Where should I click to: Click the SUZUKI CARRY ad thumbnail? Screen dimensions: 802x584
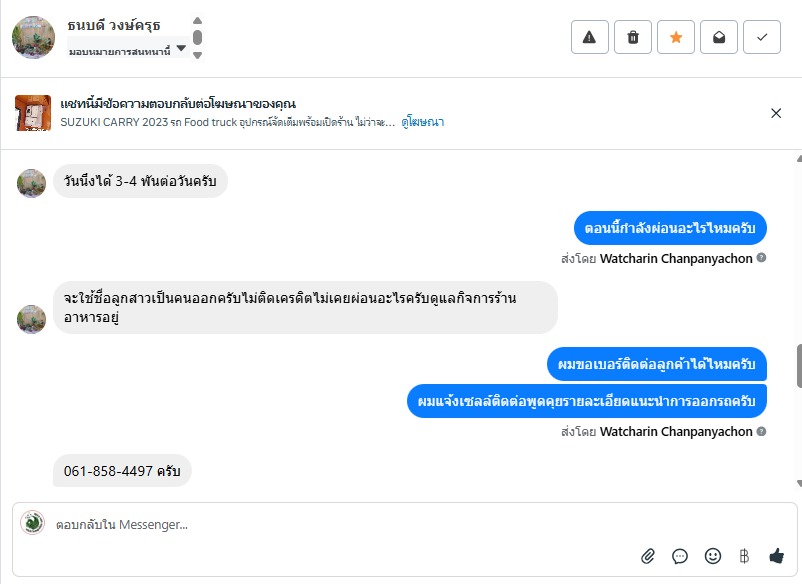pos(33,113)
